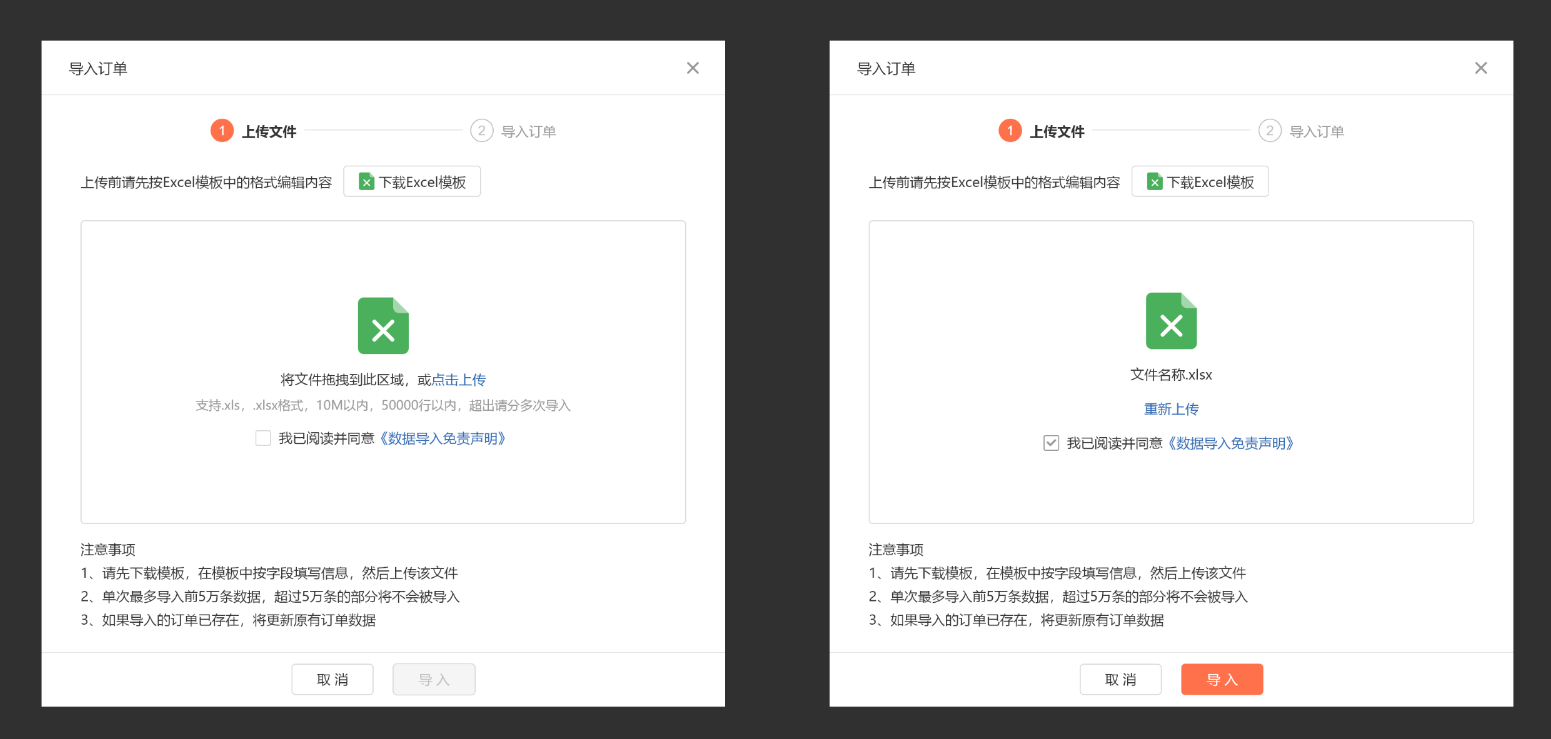
Task: Open 《数据导入免责声明》 link in the left dialog
Action: point(443,438)
